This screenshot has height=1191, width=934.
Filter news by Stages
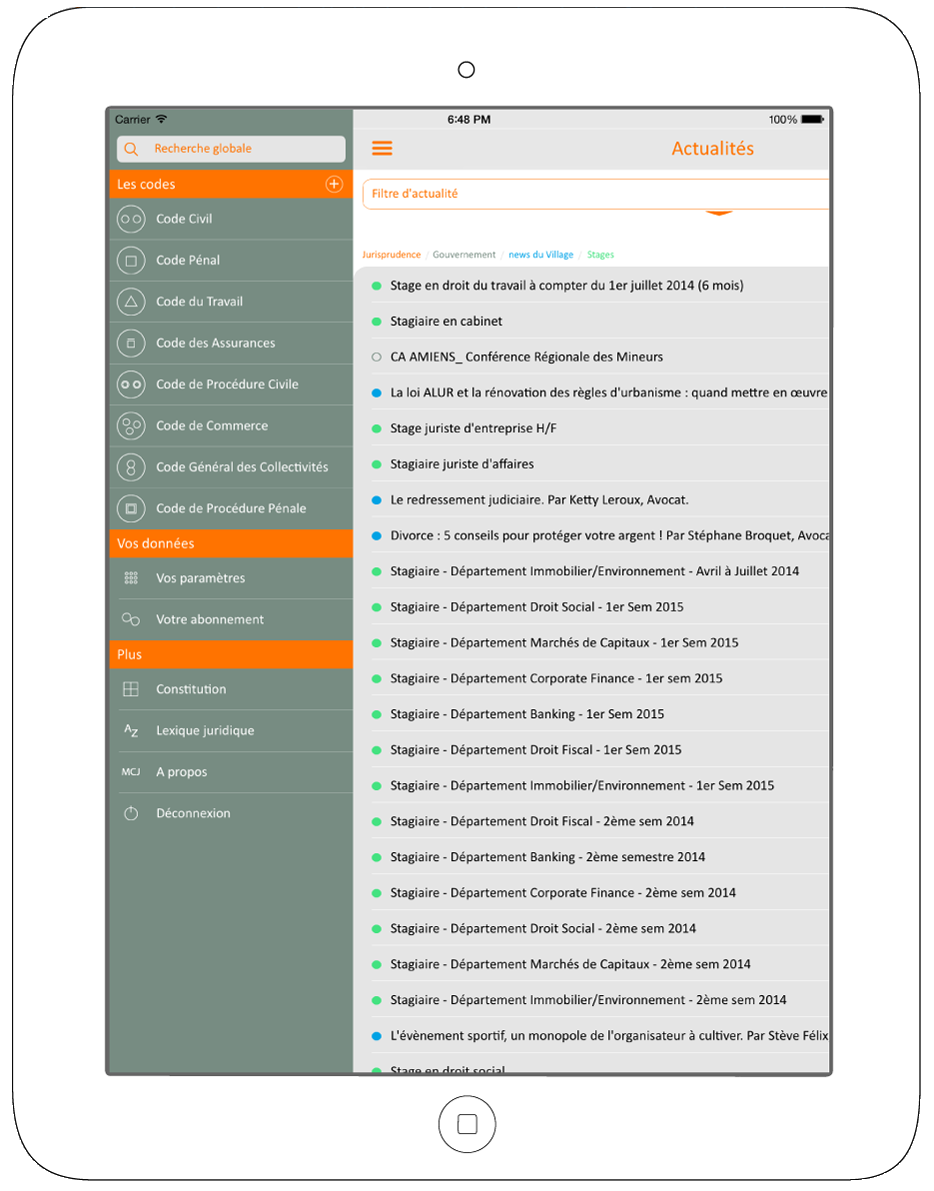600,254
